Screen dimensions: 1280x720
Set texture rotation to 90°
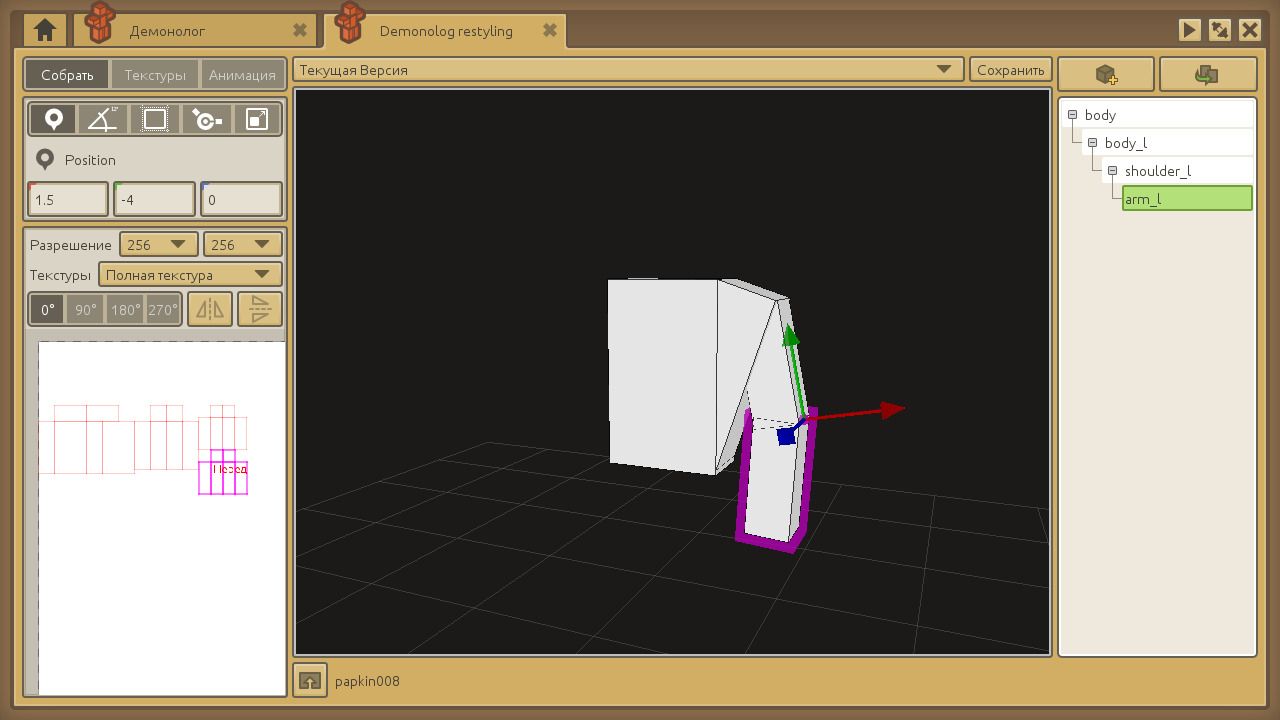(x=86, y=310)
